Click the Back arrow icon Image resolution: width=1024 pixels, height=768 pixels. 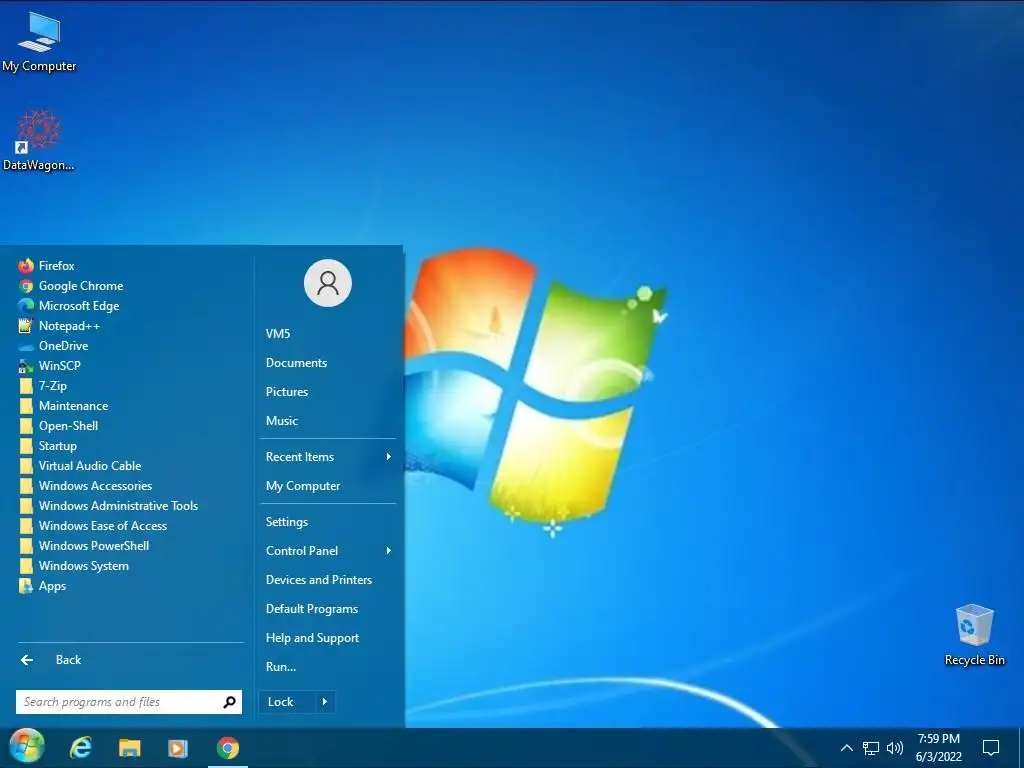click(x=27, y=660)
